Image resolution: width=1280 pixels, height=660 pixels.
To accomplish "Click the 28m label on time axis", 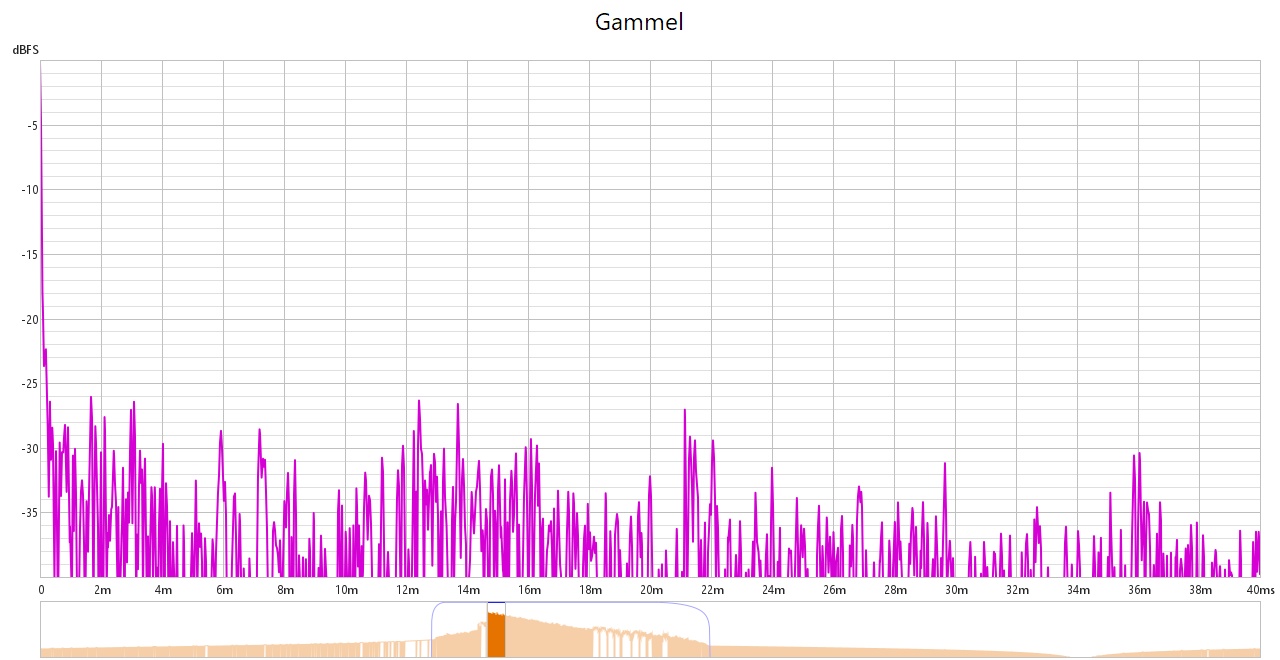I will 895,590.
